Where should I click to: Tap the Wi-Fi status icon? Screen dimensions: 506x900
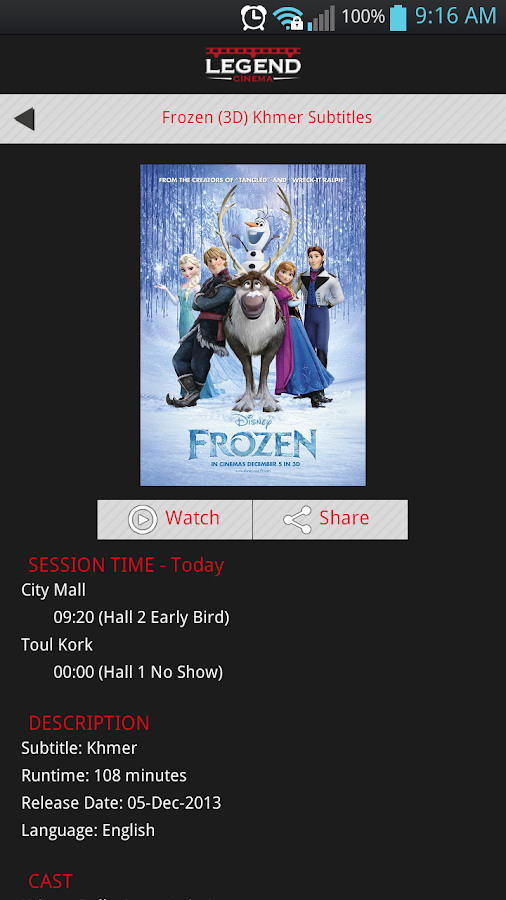pos(288,18)
